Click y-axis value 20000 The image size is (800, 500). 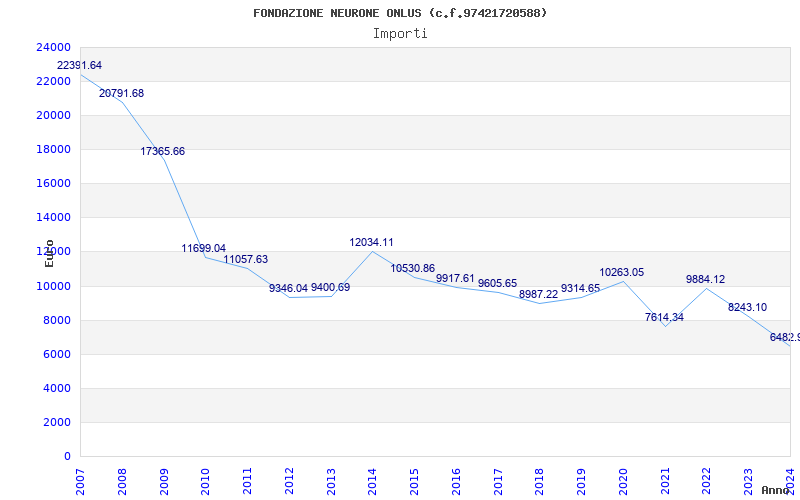point(53,115)
